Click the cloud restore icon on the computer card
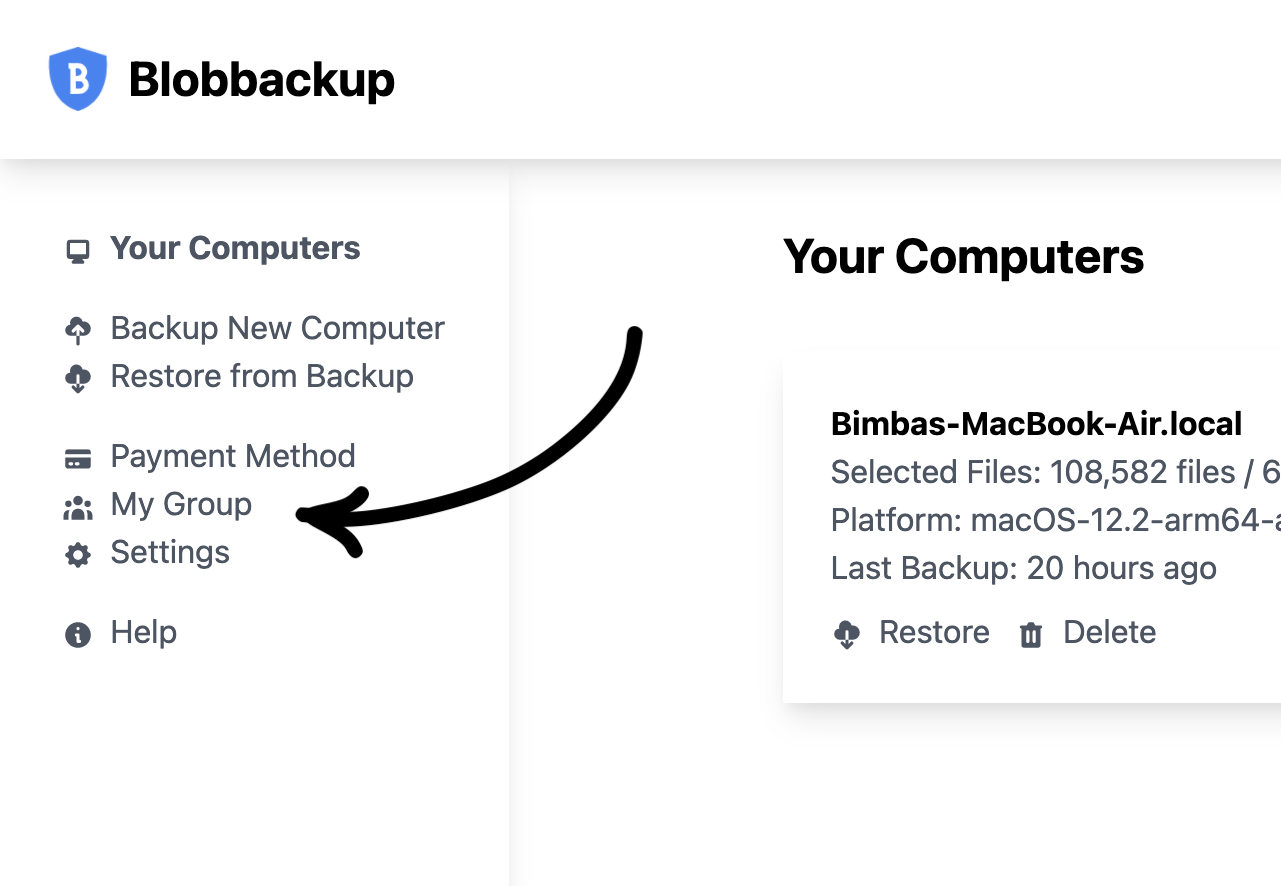 pos(847,634)
